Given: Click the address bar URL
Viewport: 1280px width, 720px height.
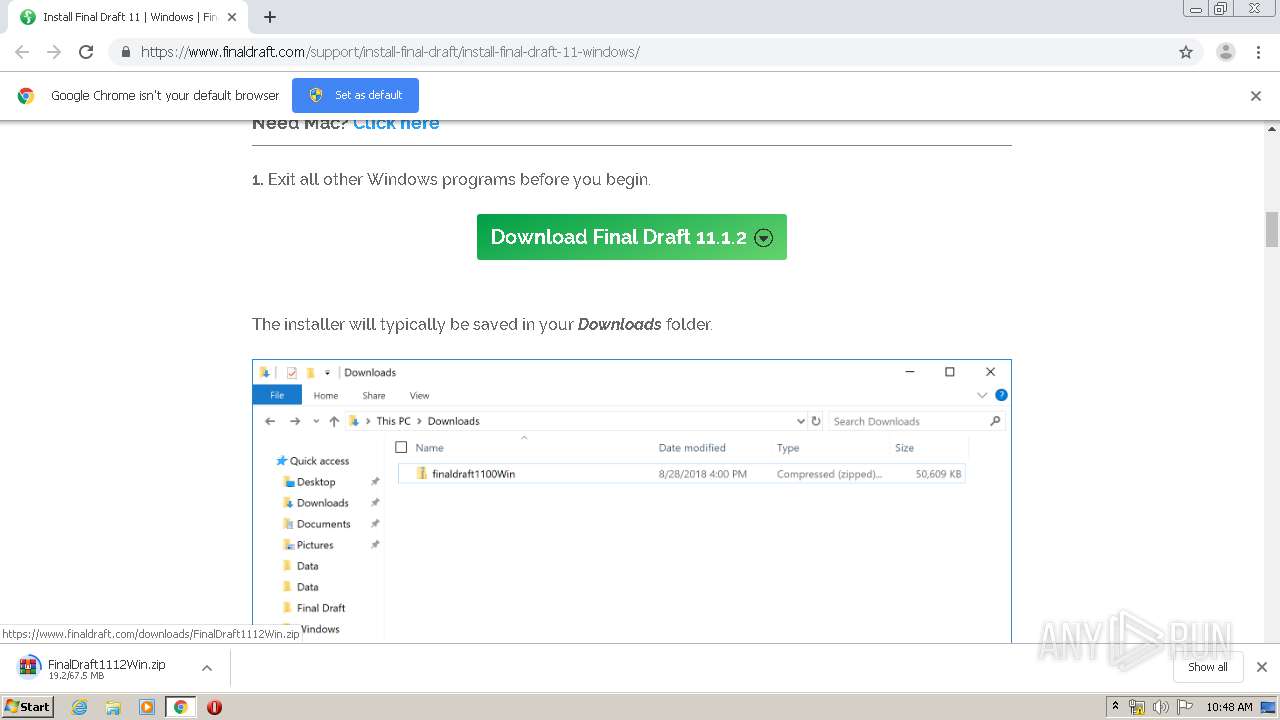Looking at the screenshot, I should click(390, 52).
